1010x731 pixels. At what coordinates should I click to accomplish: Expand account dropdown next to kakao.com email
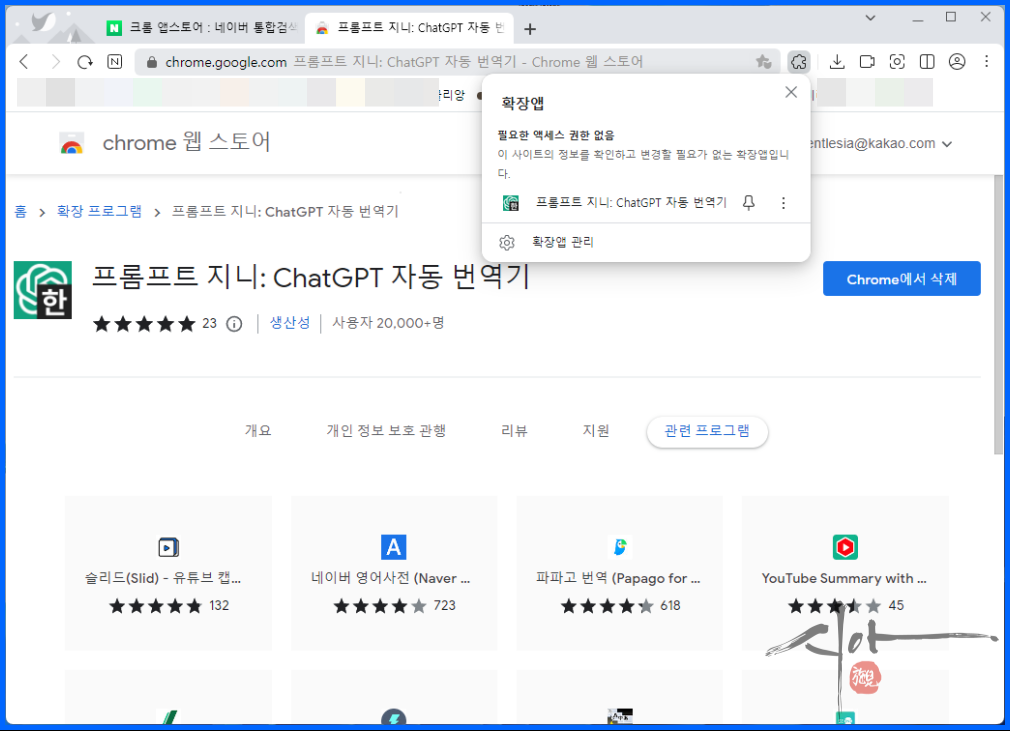pos(947,144)
